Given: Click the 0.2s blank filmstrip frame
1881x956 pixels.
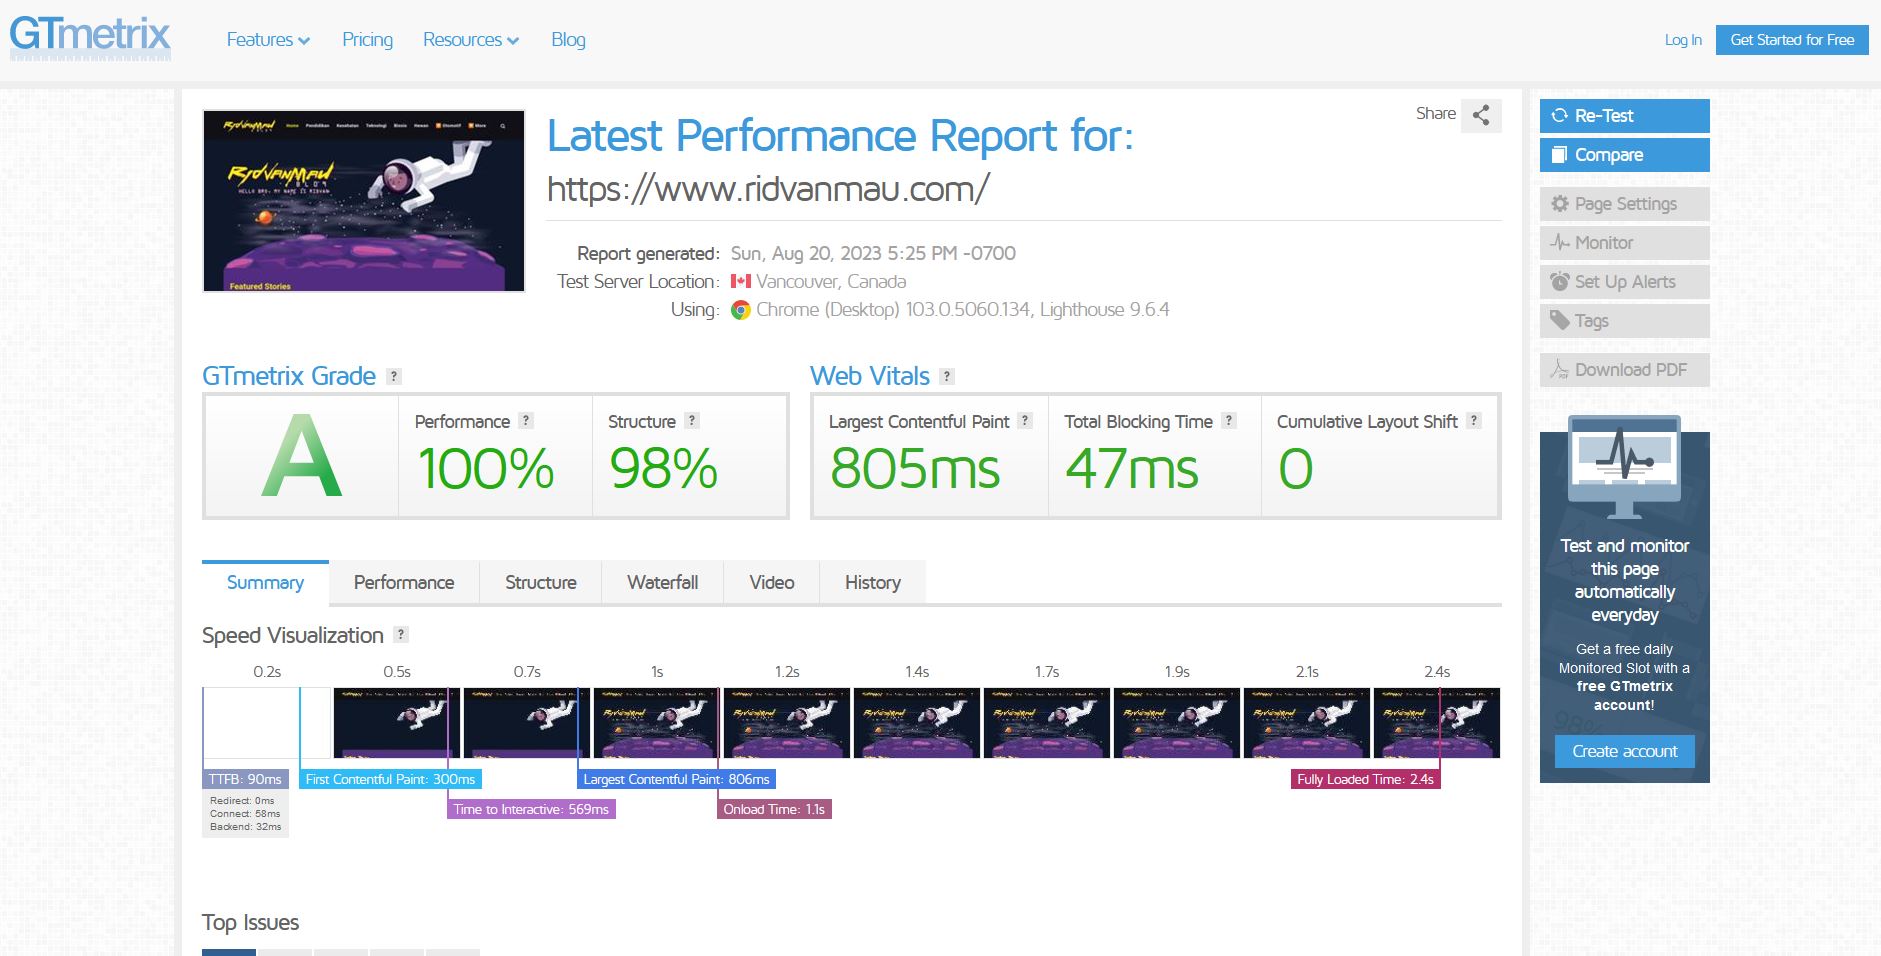Looking at the screenshot, I should coord(266,723).
